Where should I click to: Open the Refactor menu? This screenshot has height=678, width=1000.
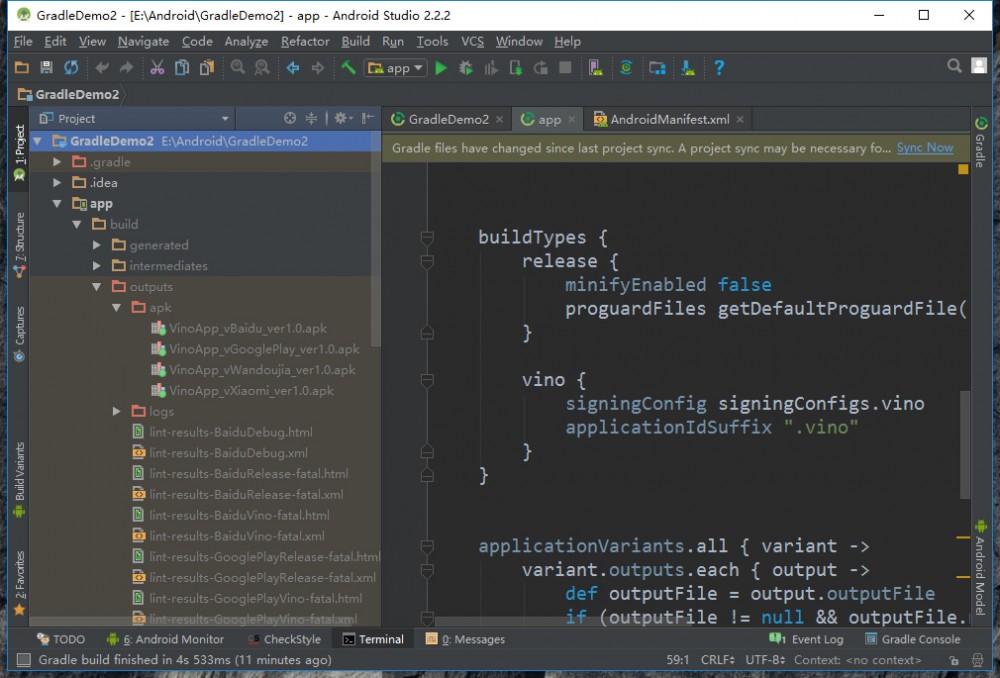[304, 42]
